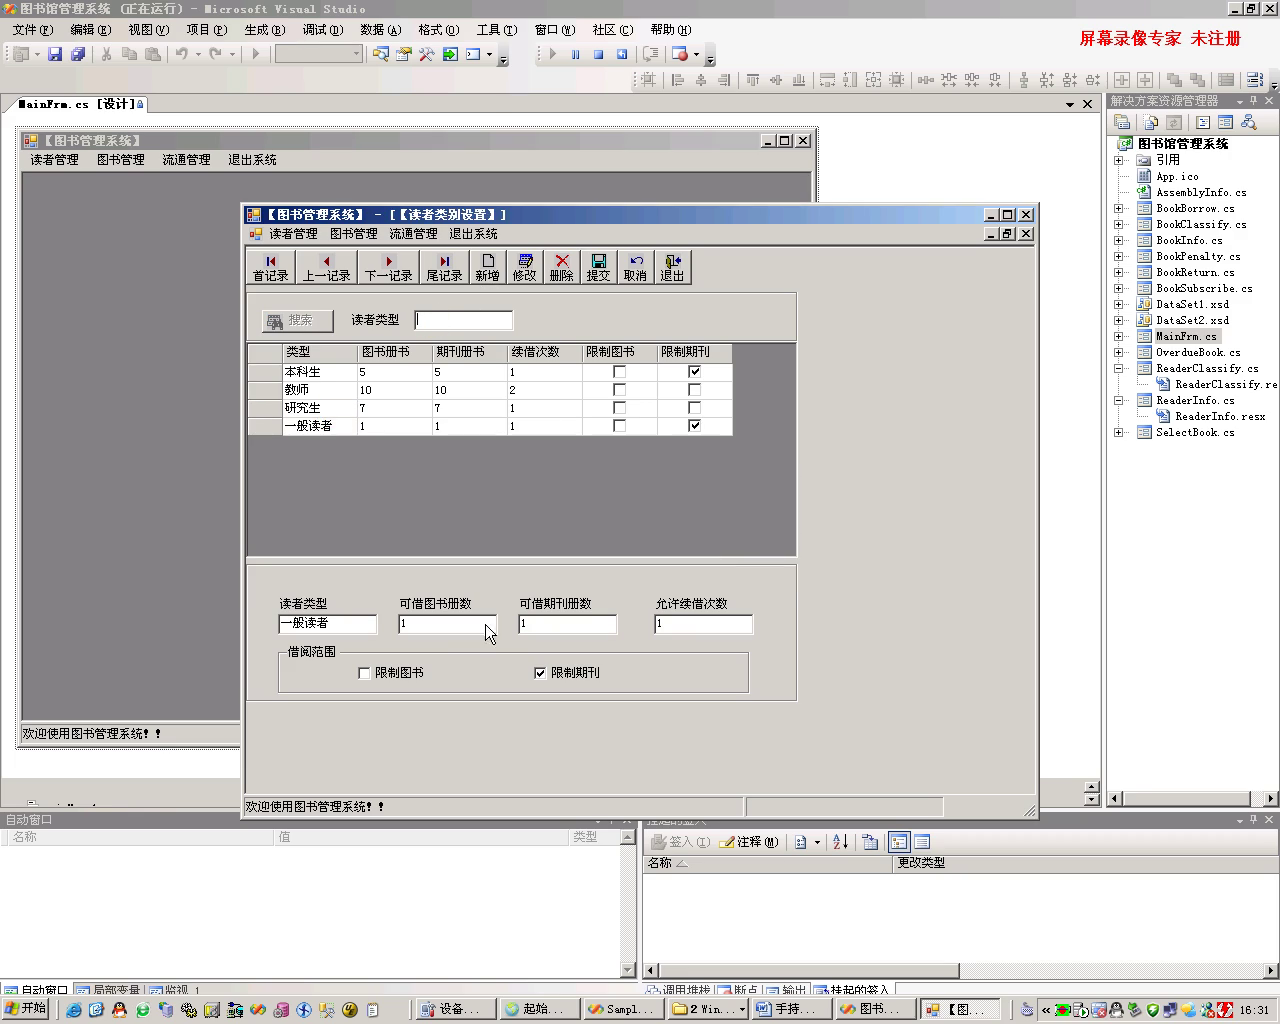Expand BookClassify.cs tree node

[1119, 224]
